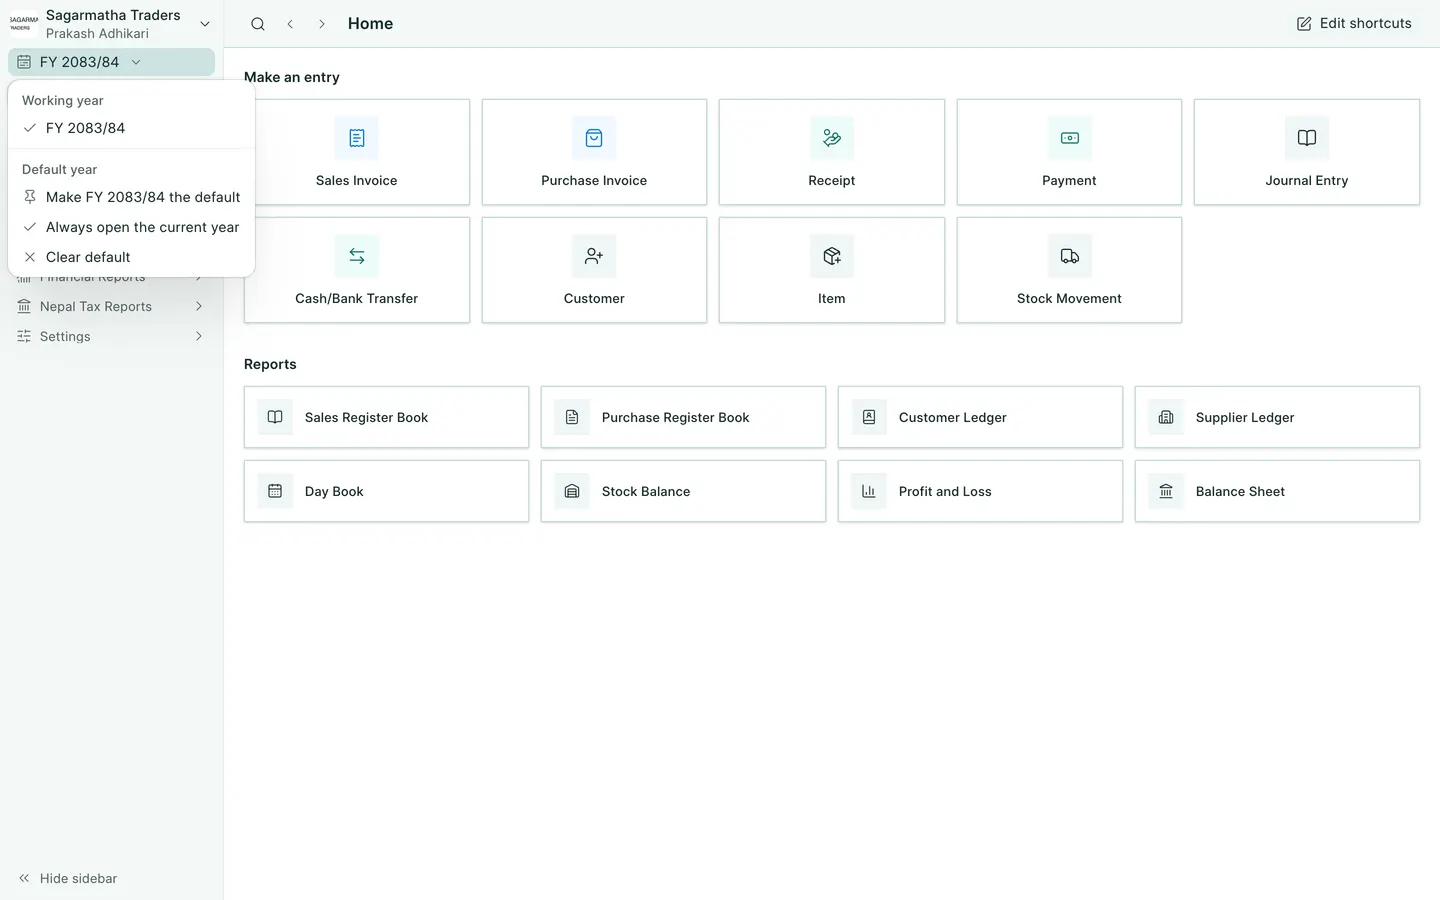Click the Payment banknote icon

click(1070, 138)
